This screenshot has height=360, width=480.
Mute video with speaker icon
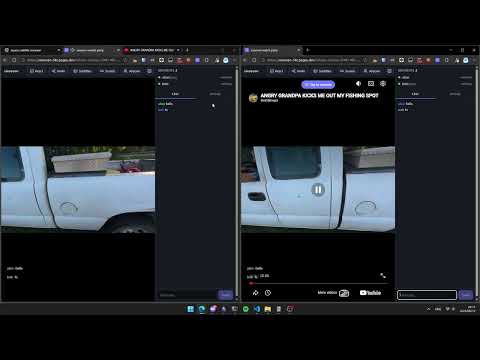(358, 84)
